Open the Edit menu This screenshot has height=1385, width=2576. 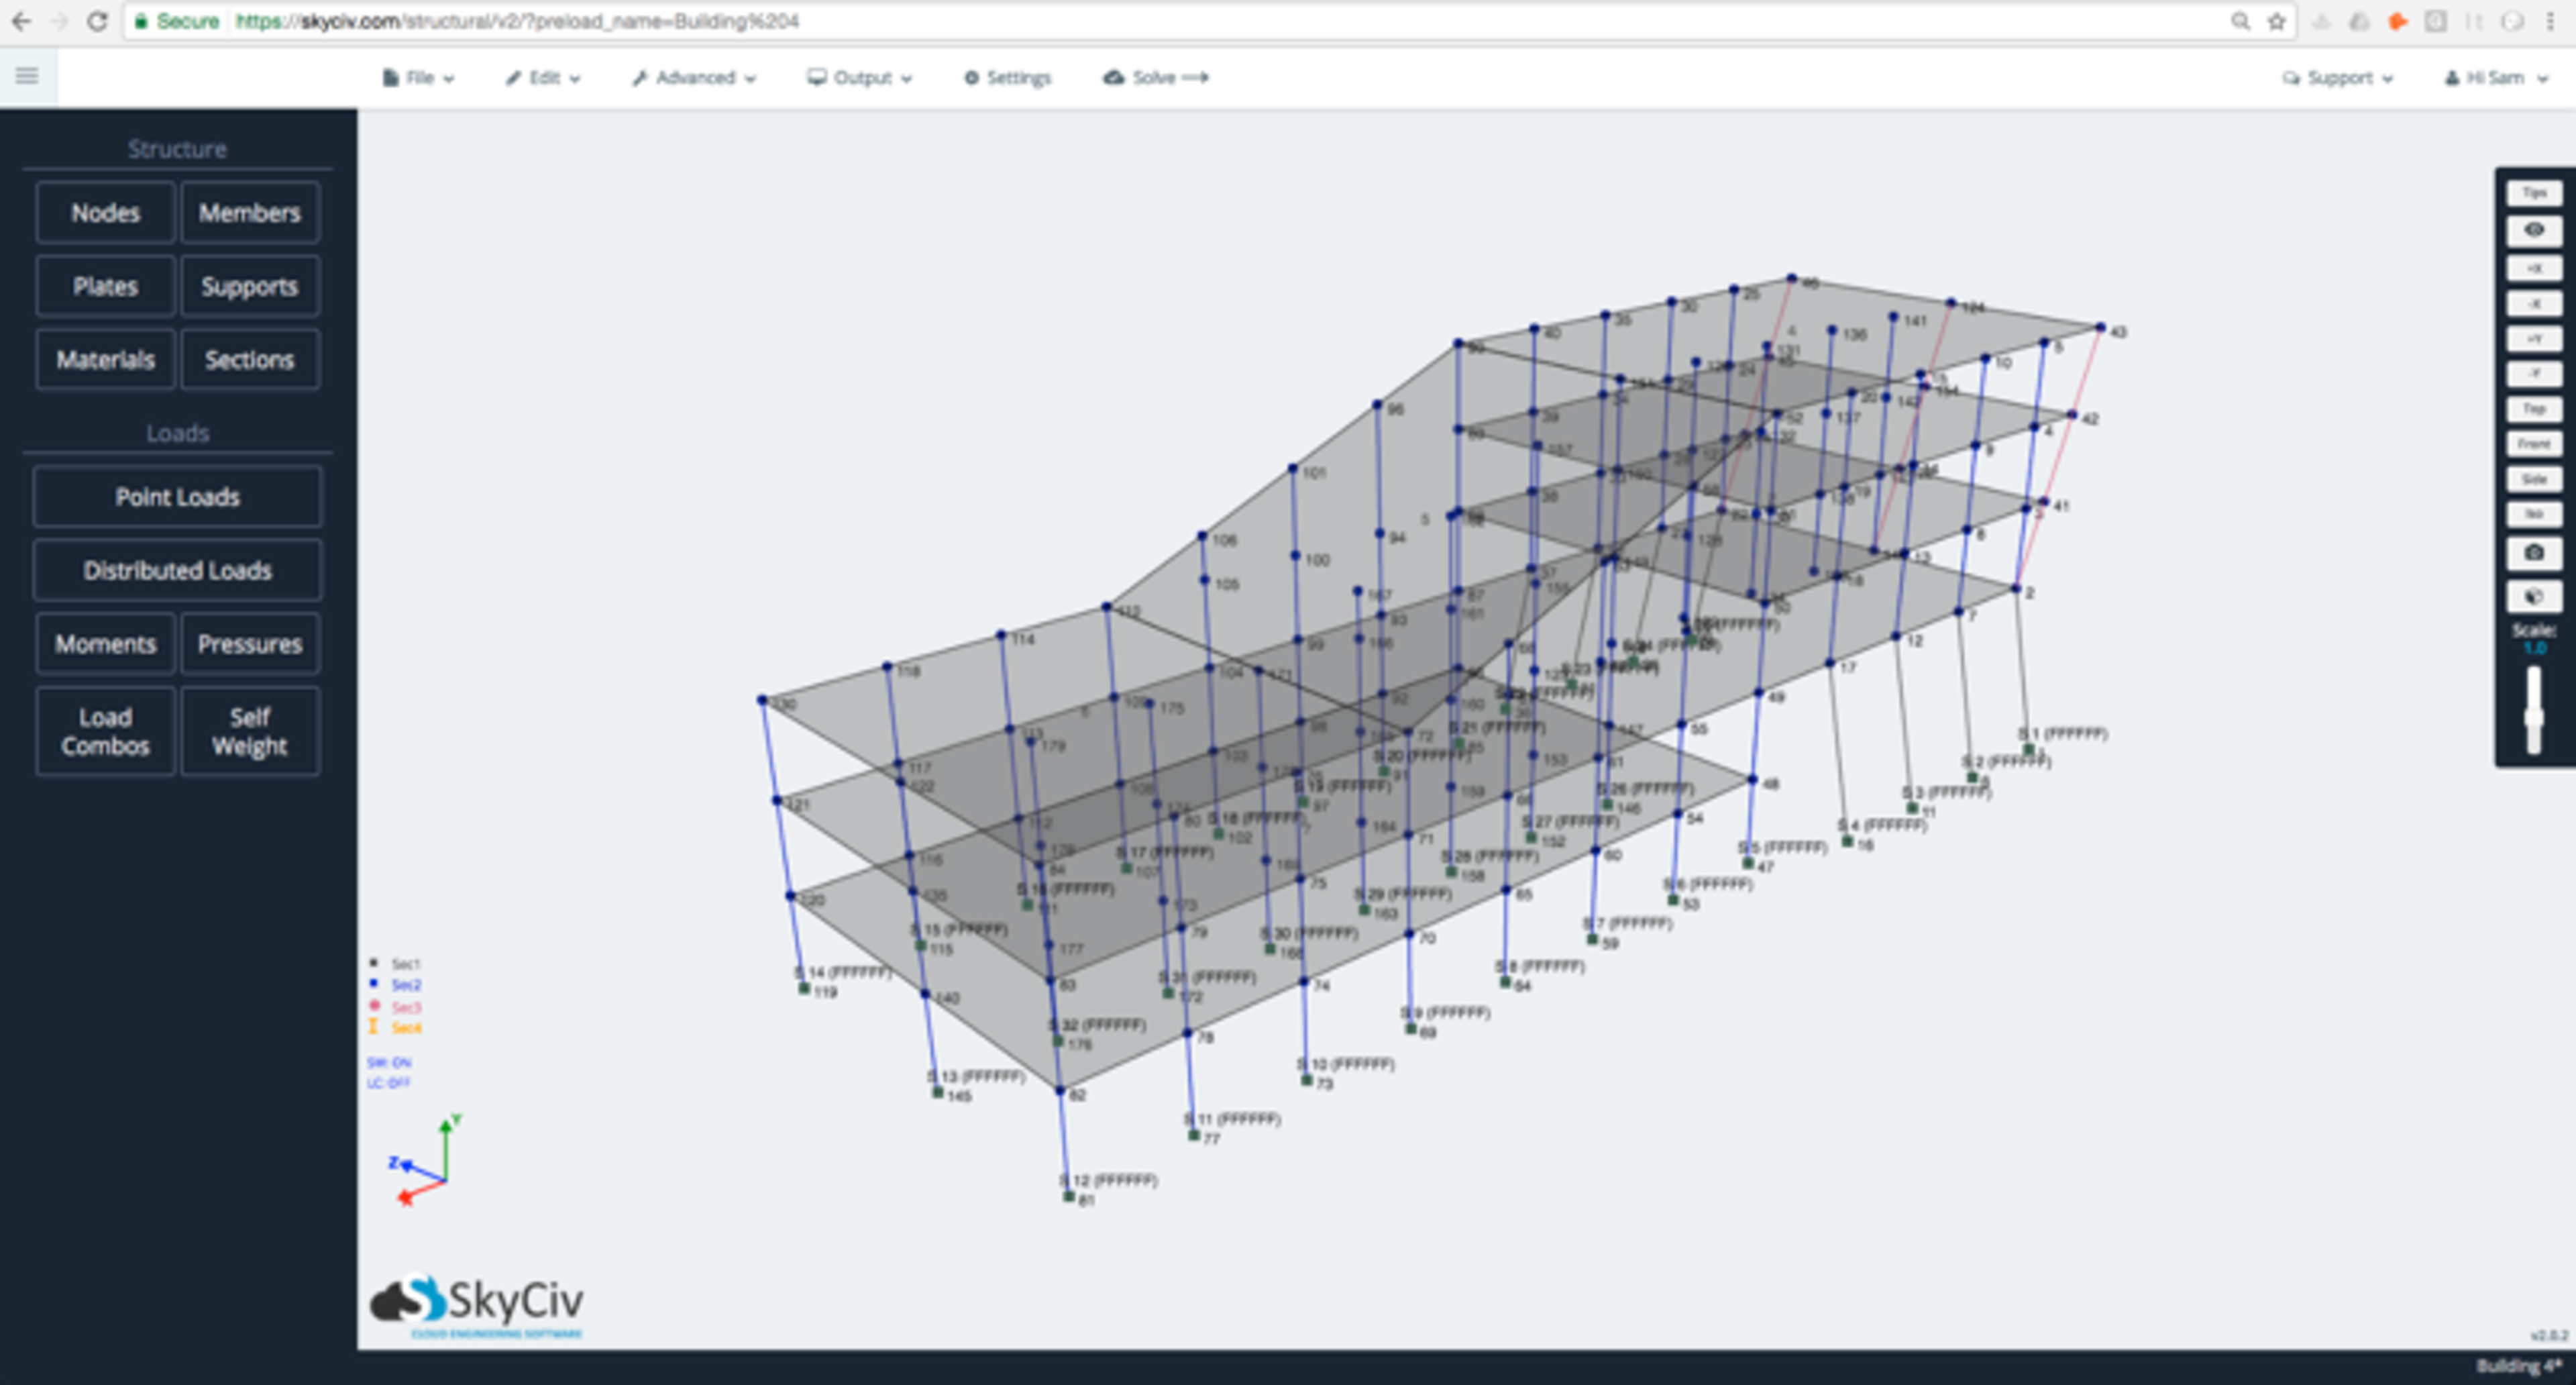click(542, 77)
